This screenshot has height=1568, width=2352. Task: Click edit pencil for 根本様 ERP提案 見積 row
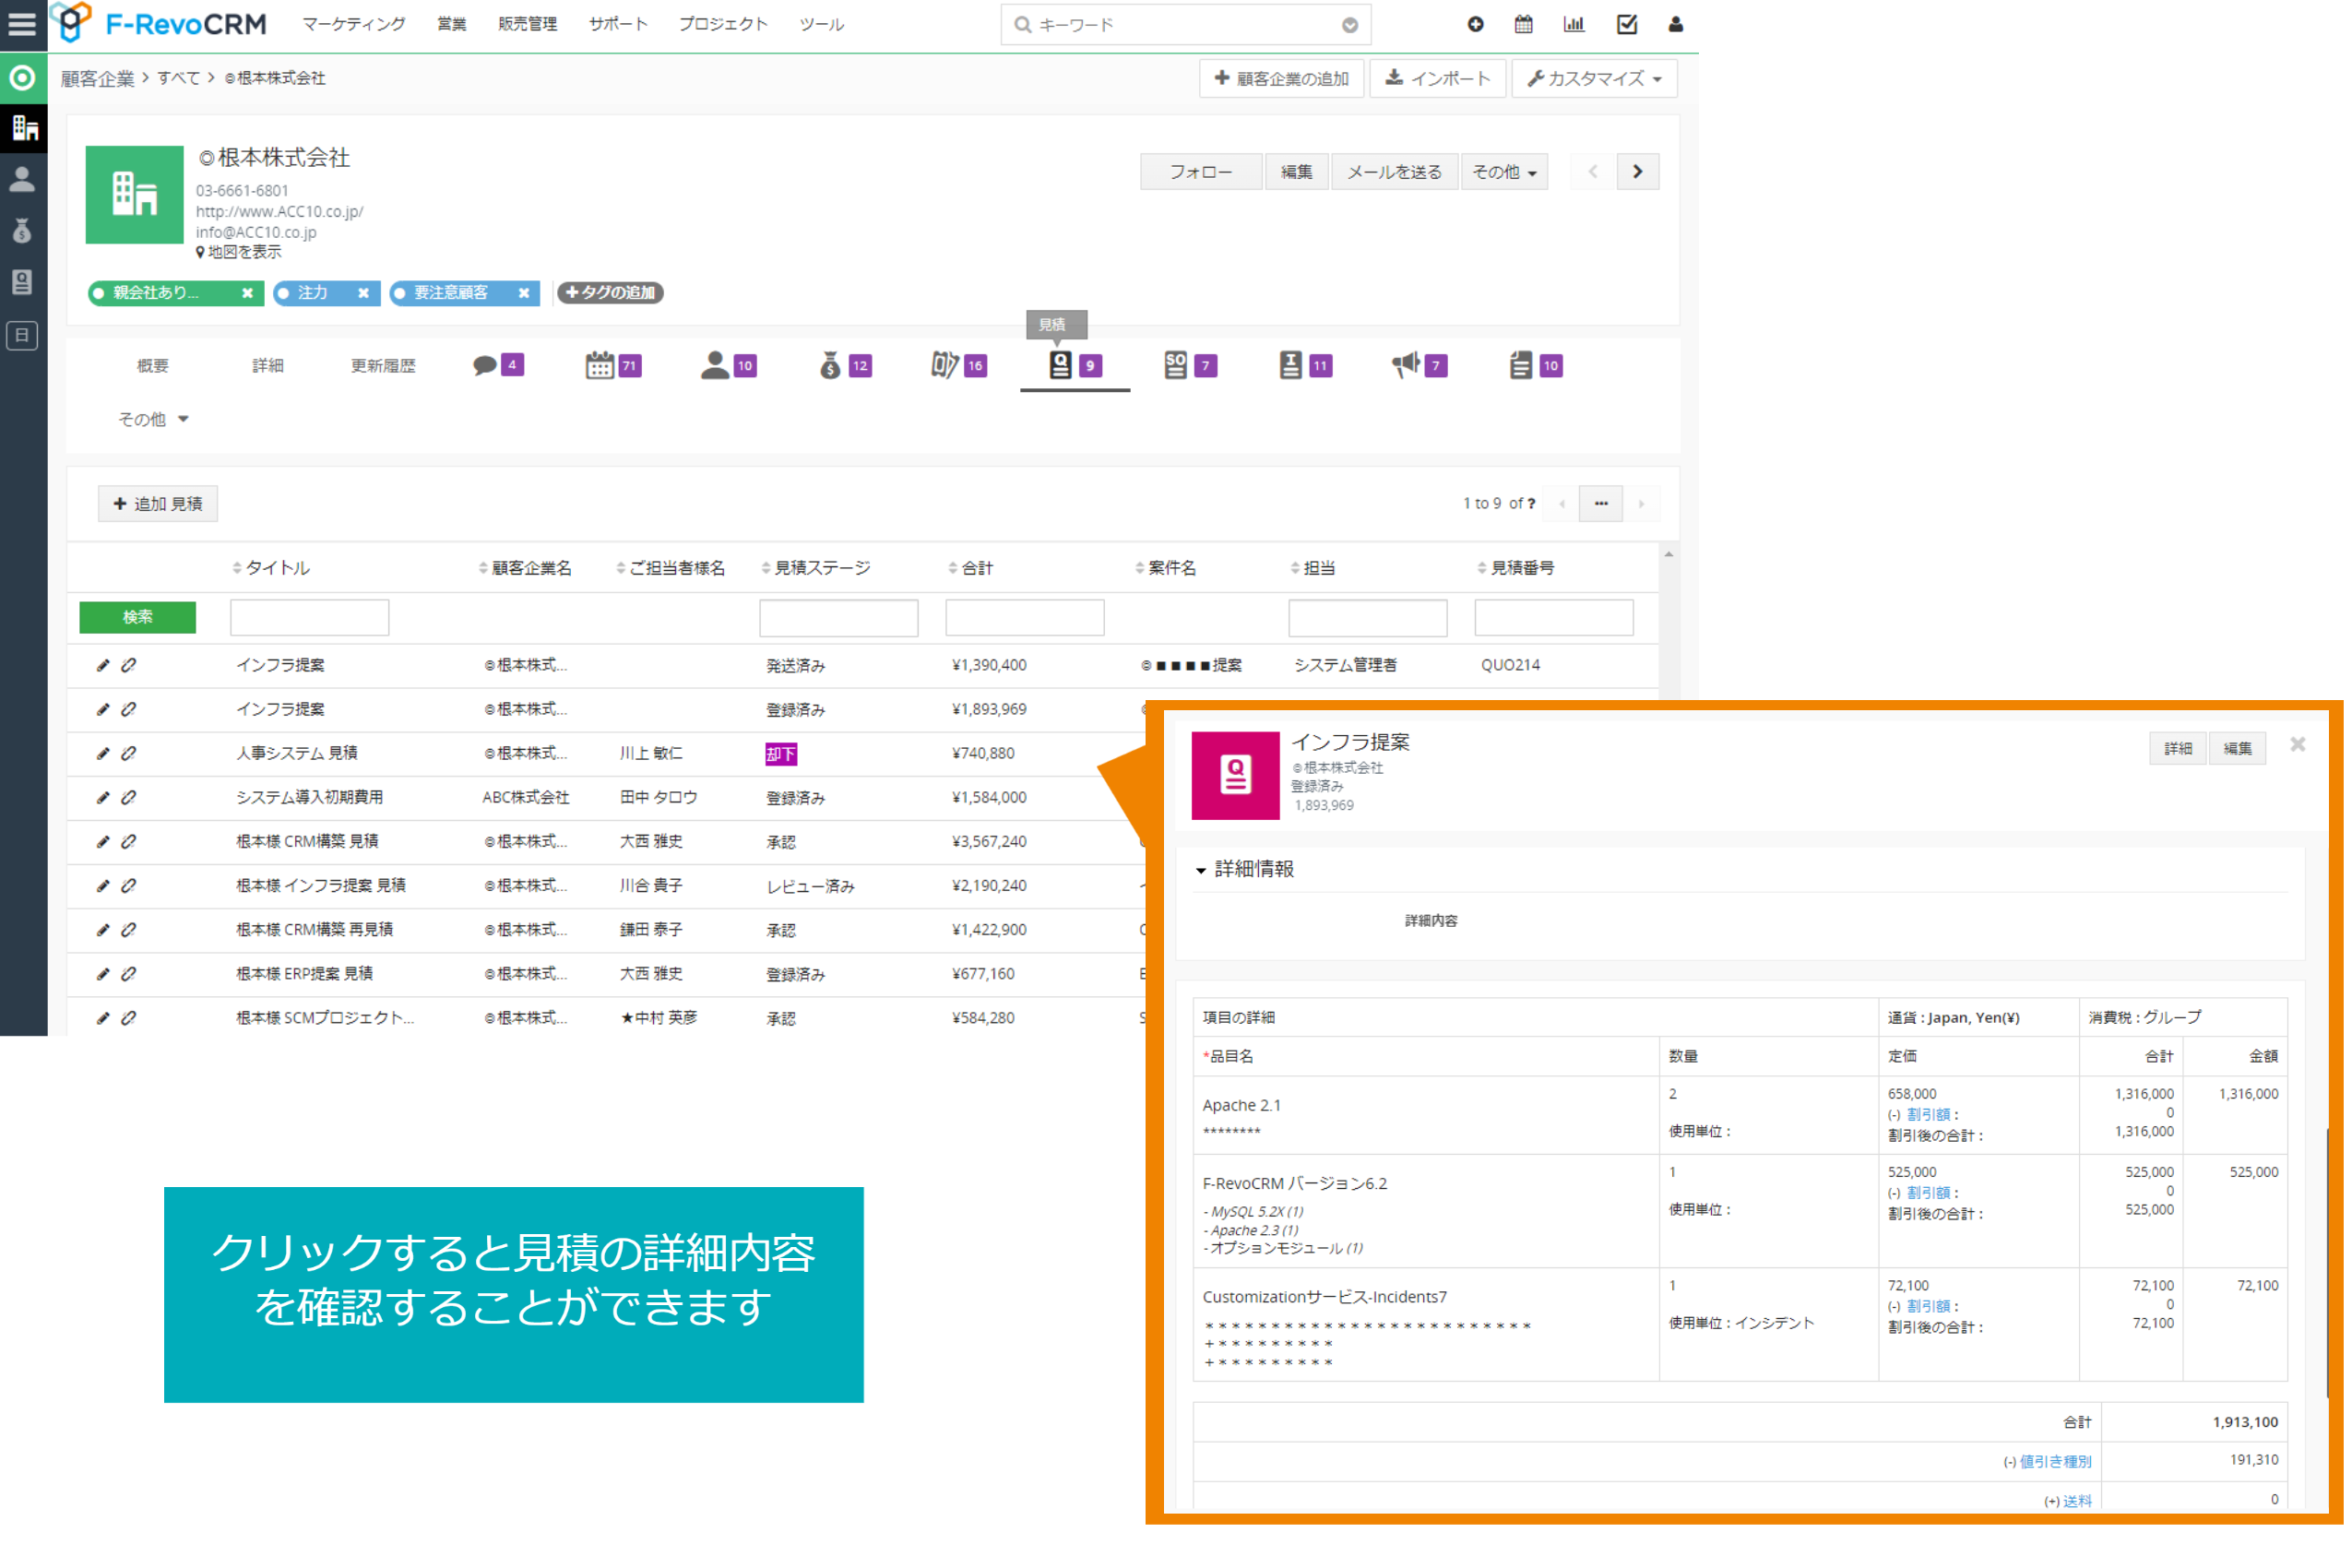[x=102, y=973]
